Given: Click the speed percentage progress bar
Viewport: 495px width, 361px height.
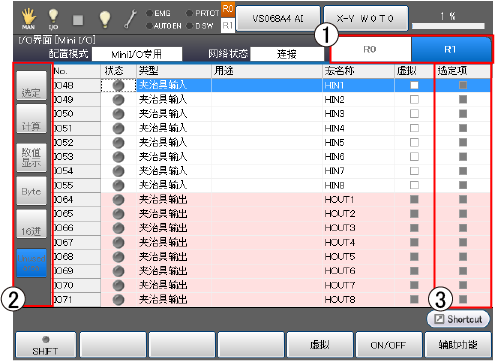Looking at the screenshot, I should click(x=448, y=26).
